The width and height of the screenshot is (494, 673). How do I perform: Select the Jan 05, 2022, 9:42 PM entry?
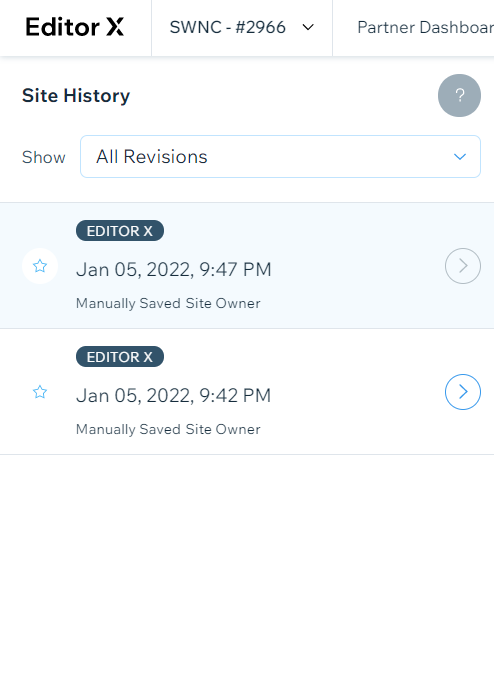pos(247,391)
